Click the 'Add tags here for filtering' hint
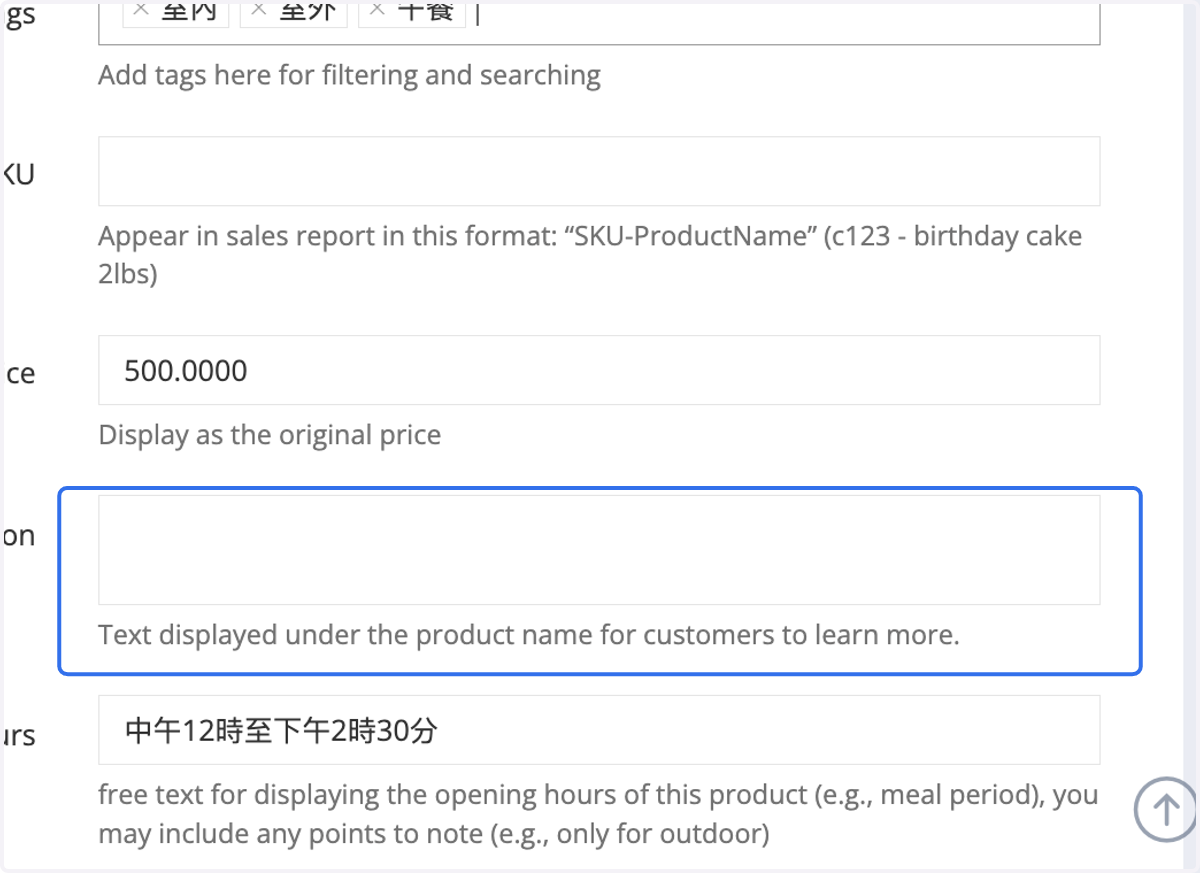The image size is (1200, 873). click(349, 76)
